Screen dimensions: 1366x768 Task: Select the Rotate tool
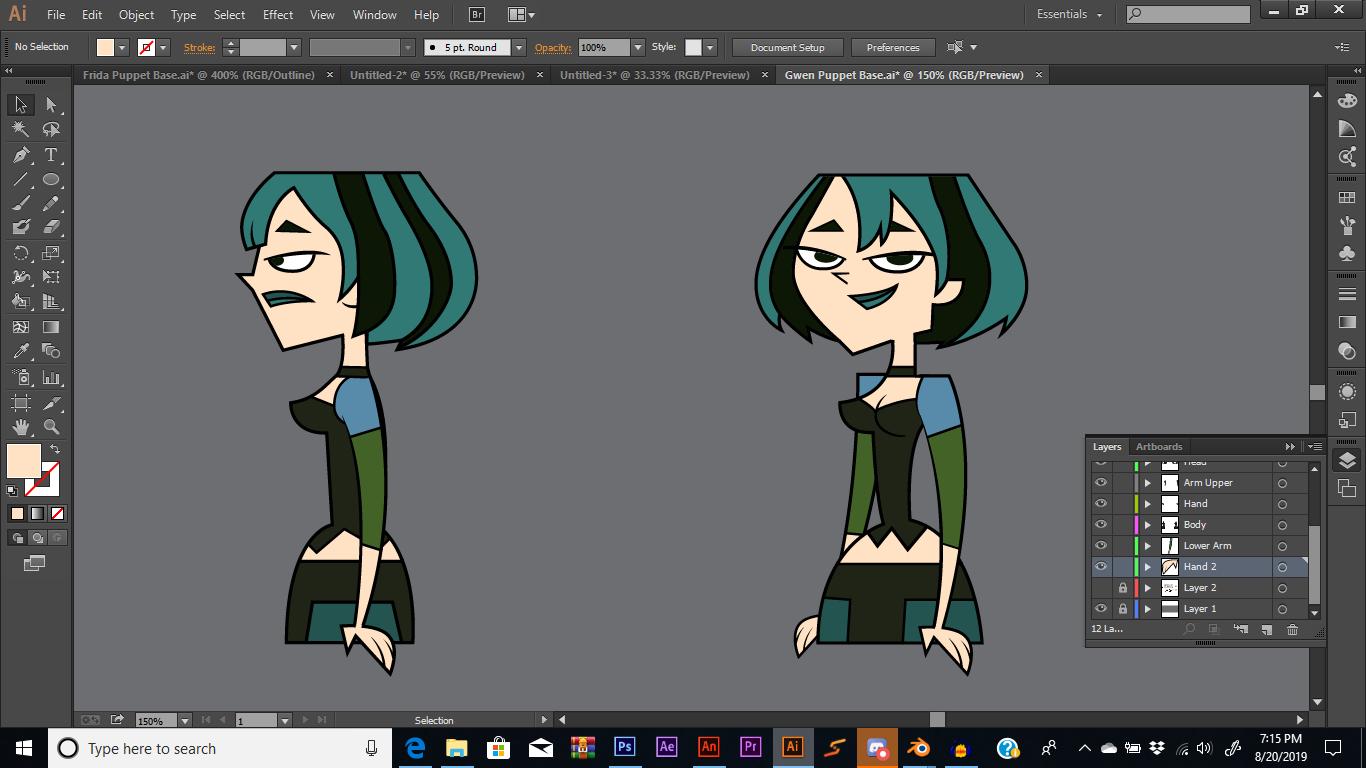point(21,253)
